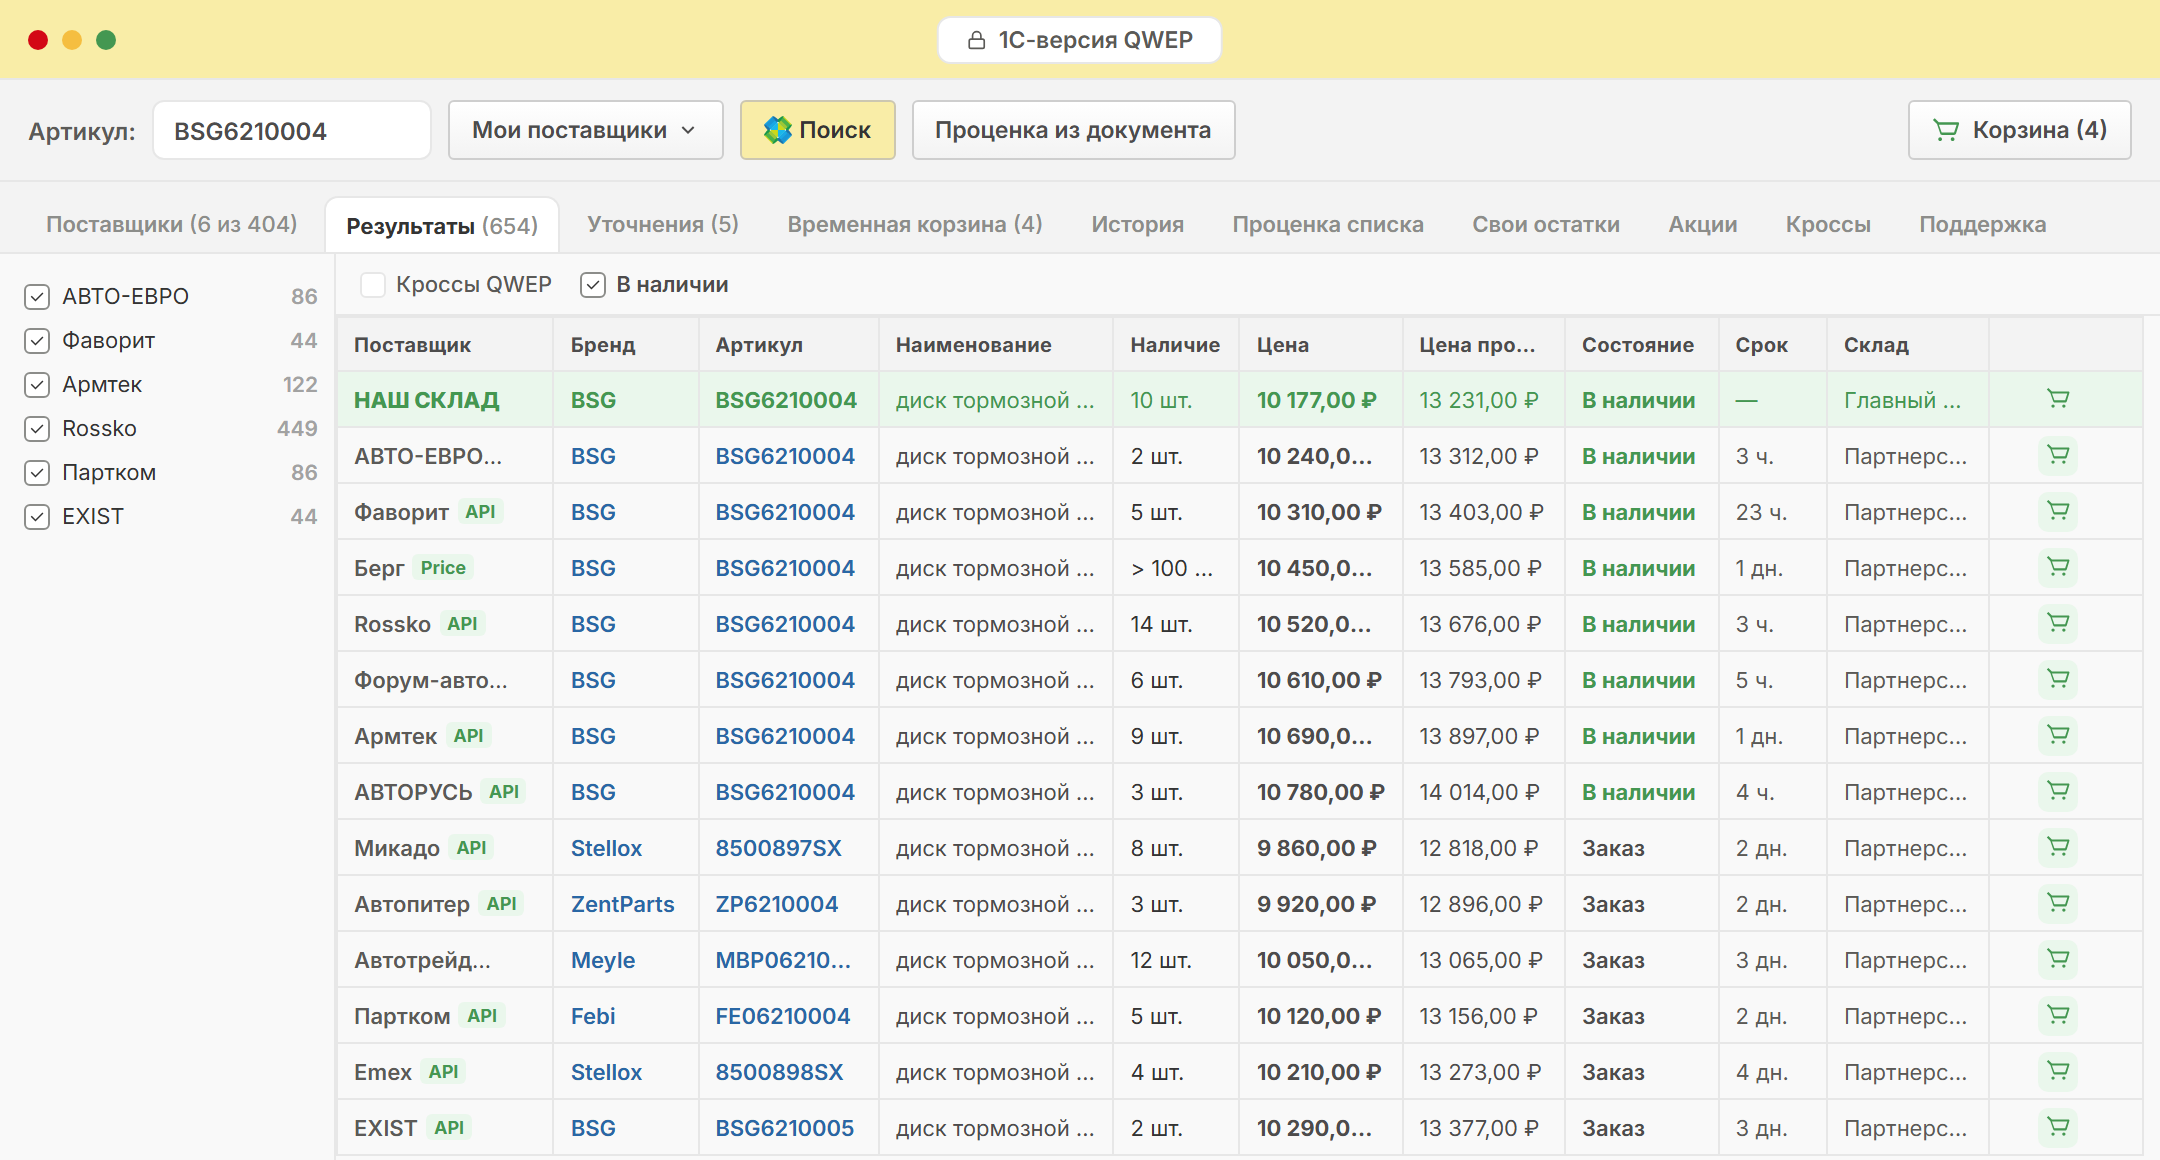Disable the В наличии filter

(593, 285)
